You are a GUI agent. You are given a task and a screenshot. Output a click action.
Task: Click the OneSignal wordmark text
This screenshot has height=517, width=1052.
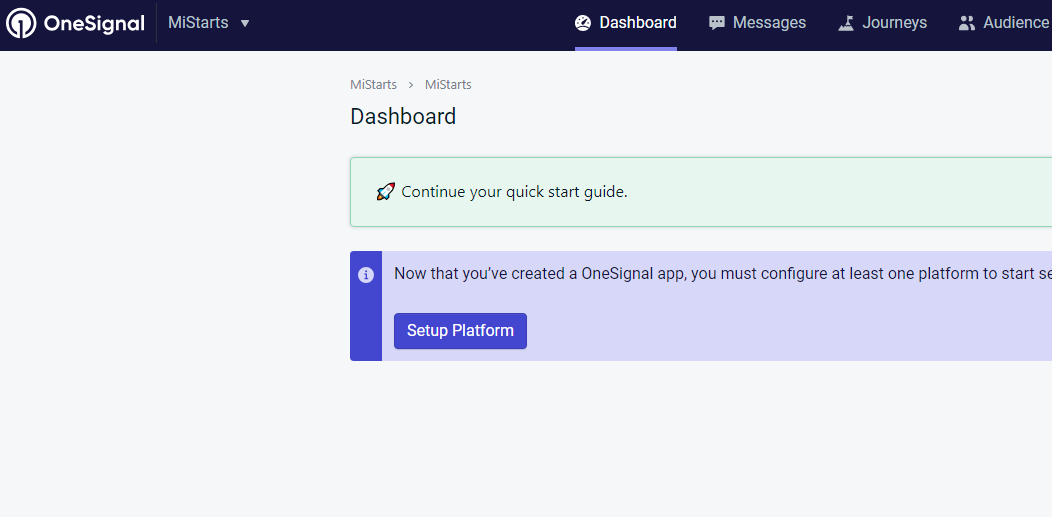click(x=94, y=23)
